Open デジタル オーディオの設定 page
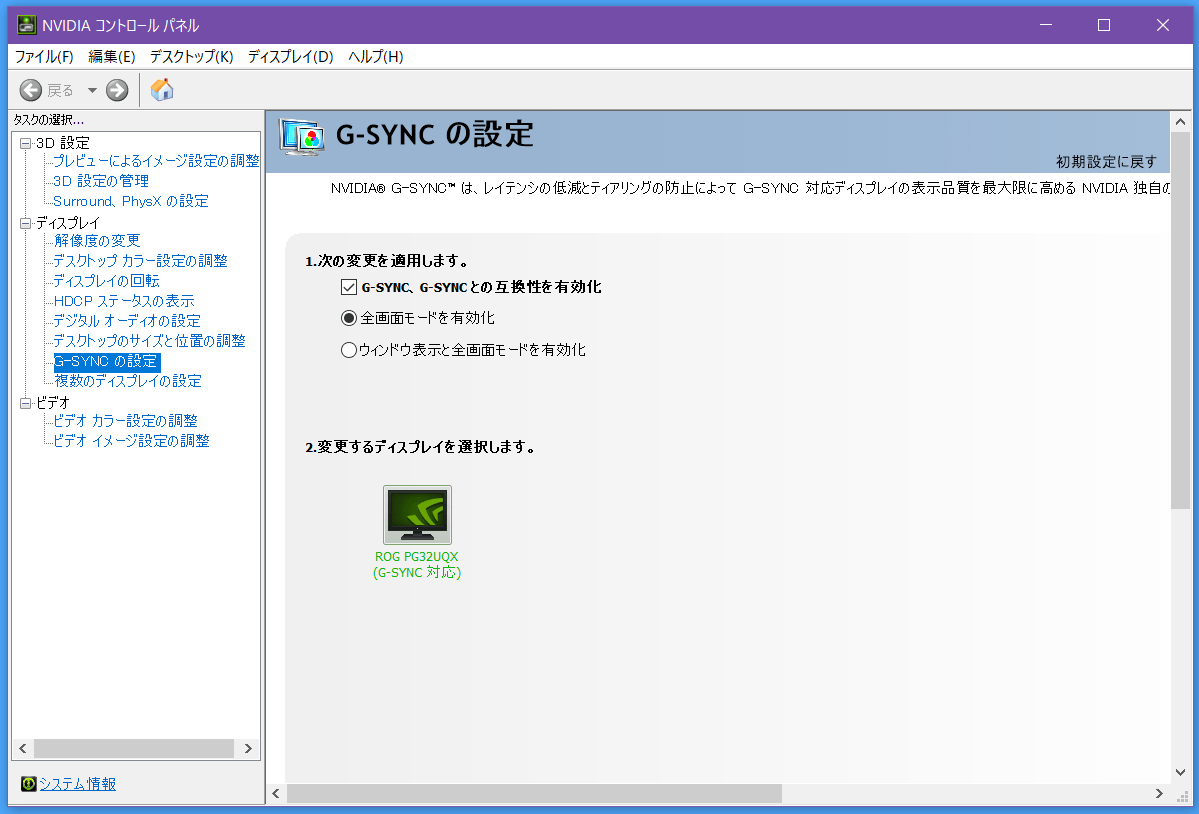The height and width of the screenshot is (814, 1199). [127, 321]
